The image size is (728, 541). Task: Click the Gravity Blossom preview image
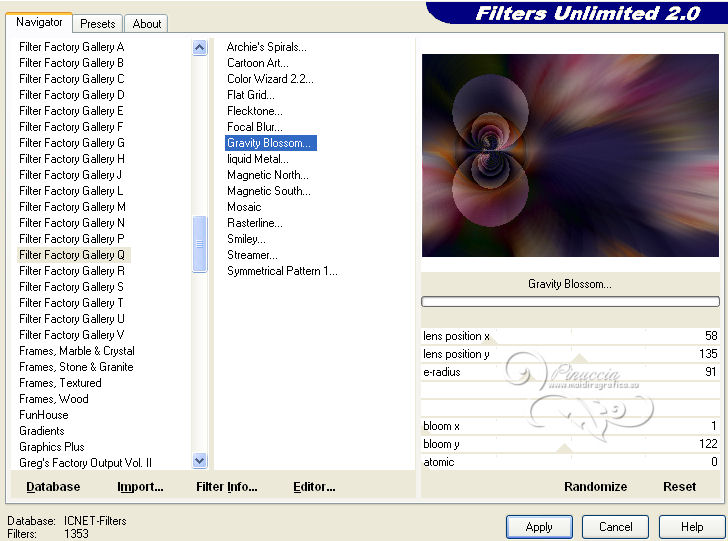coord(570,156)
